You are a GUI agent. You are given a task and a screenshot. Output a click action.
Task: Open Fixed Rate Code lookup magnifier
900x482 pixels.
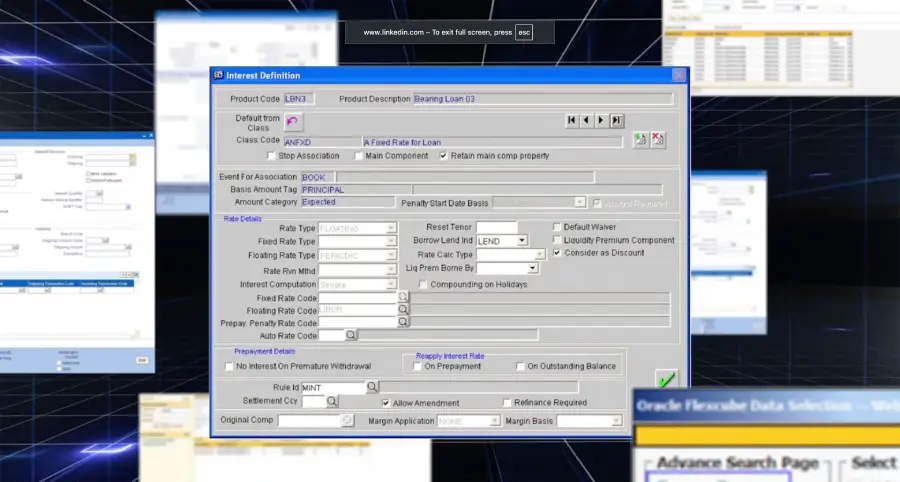(x=403, y=297)
